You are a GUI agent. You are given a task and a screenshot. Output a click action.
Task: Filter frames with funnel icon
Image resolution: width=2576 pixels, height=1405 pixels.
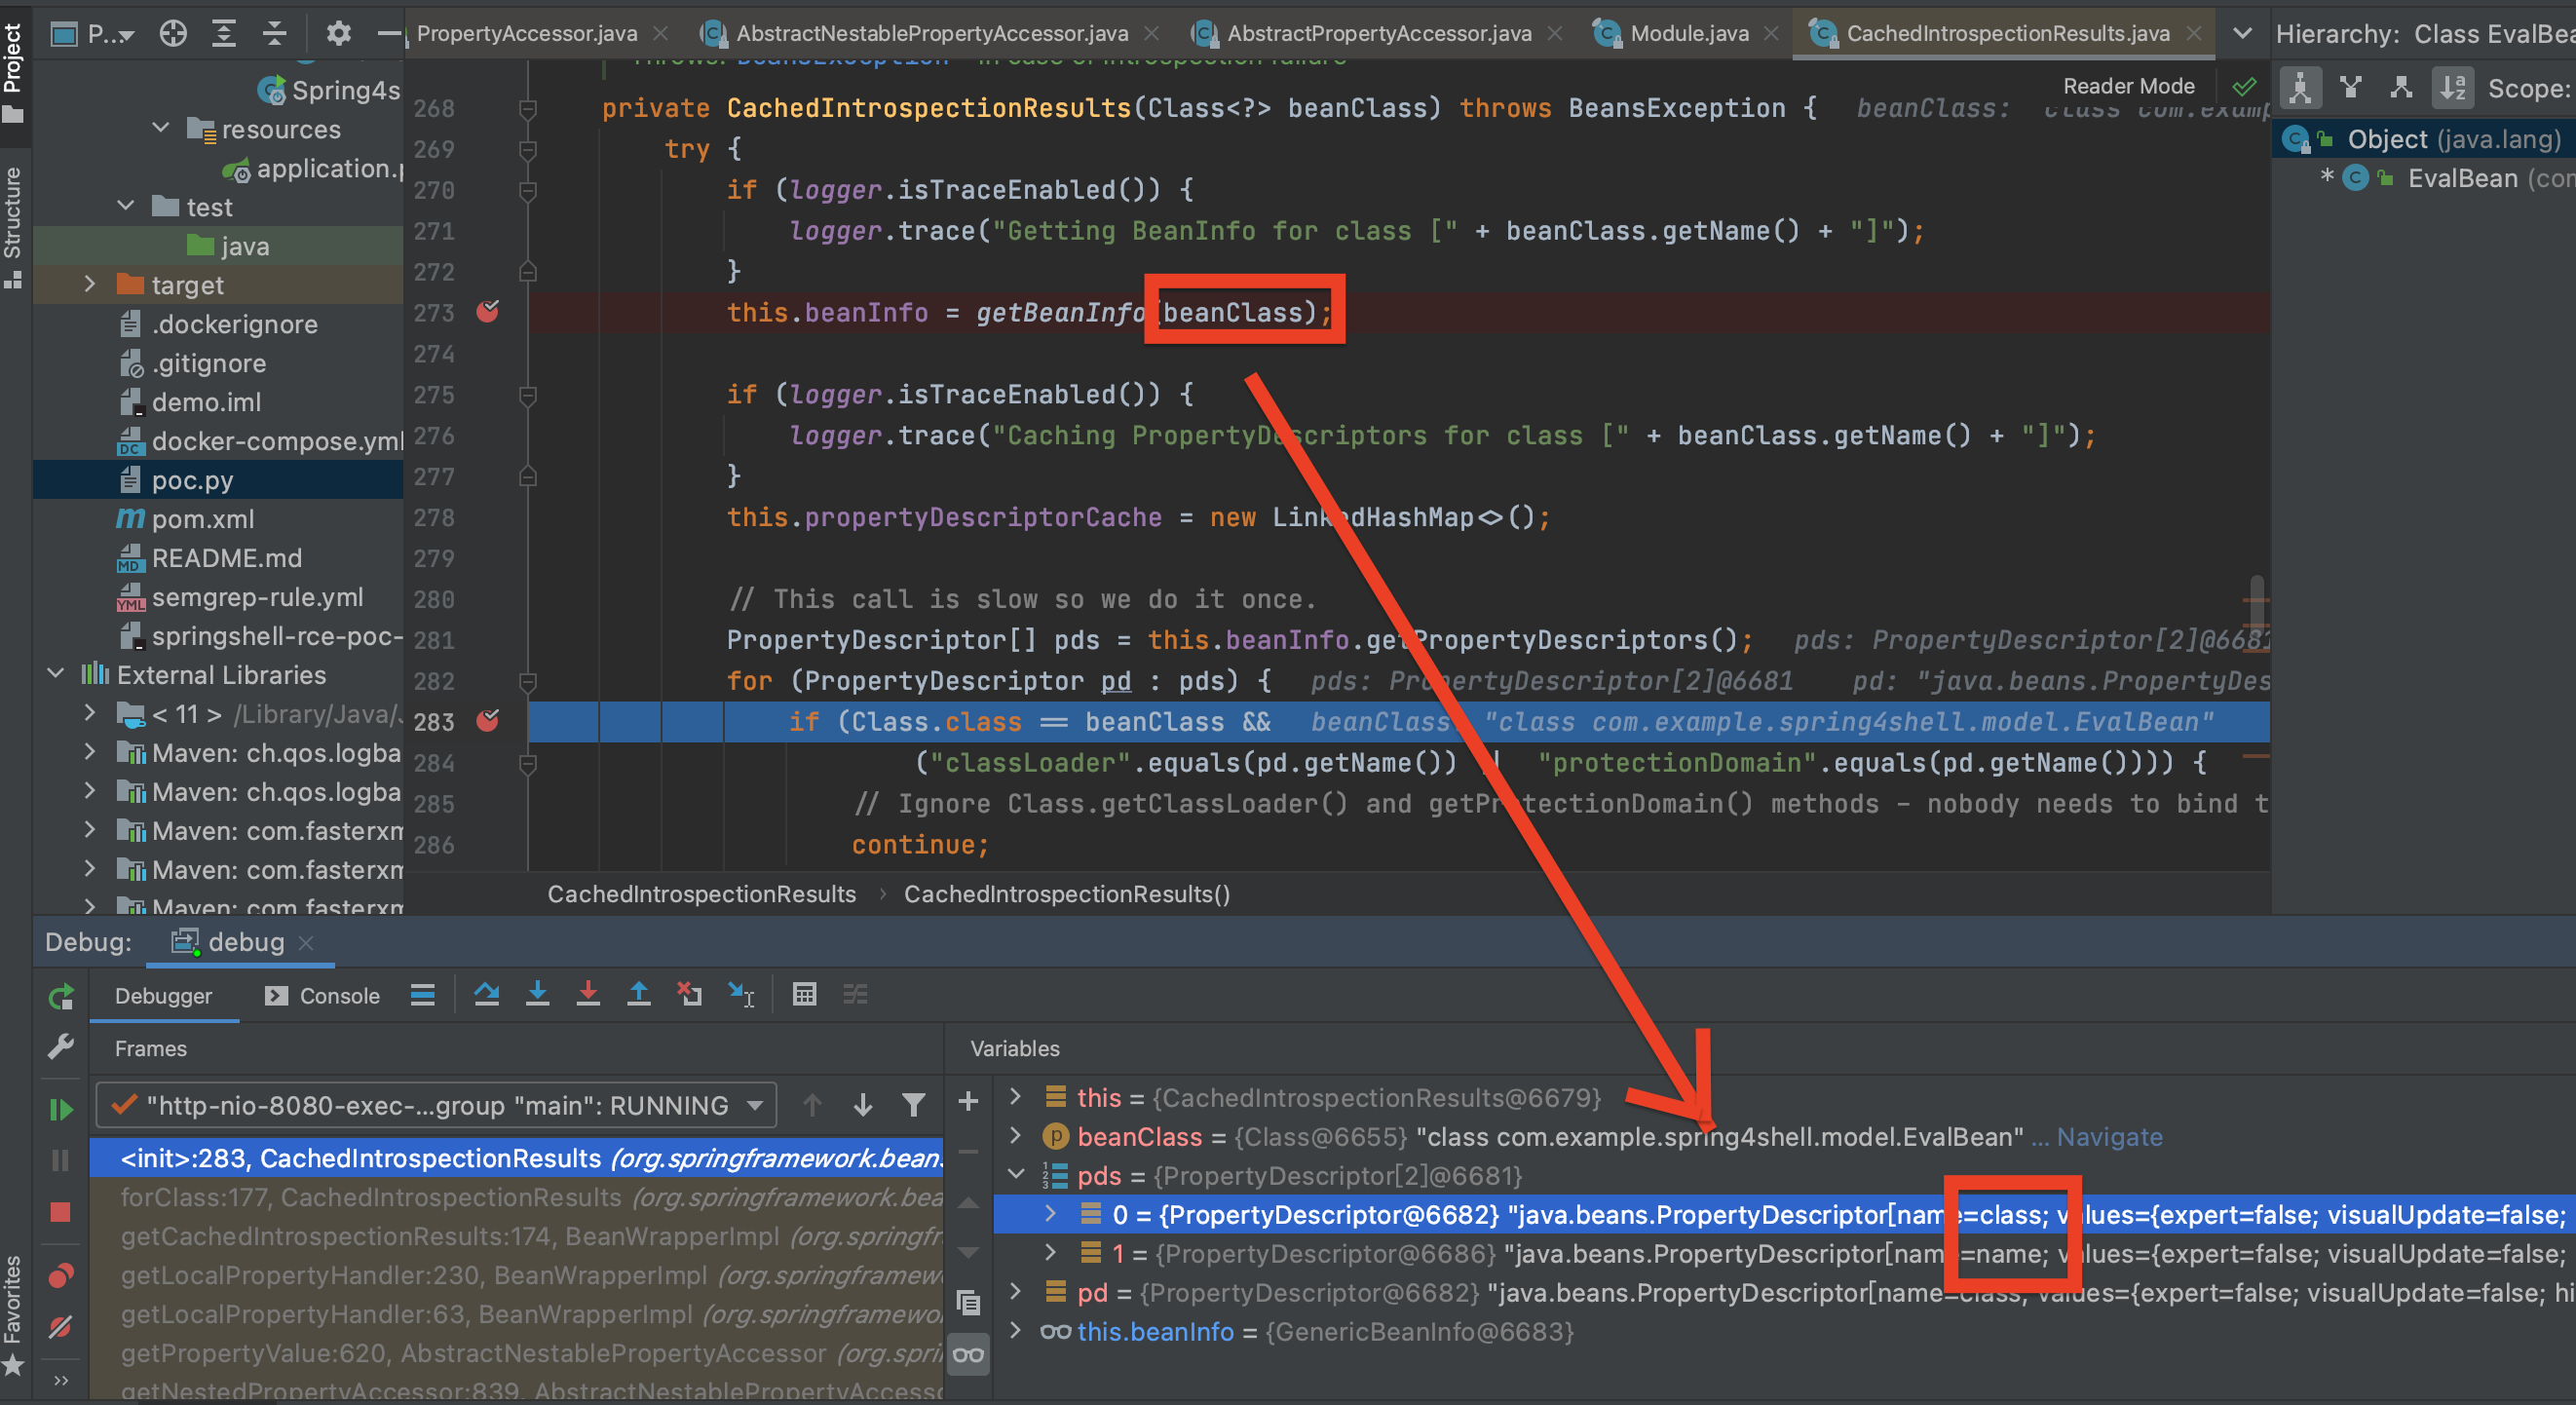click(913, 1105)
